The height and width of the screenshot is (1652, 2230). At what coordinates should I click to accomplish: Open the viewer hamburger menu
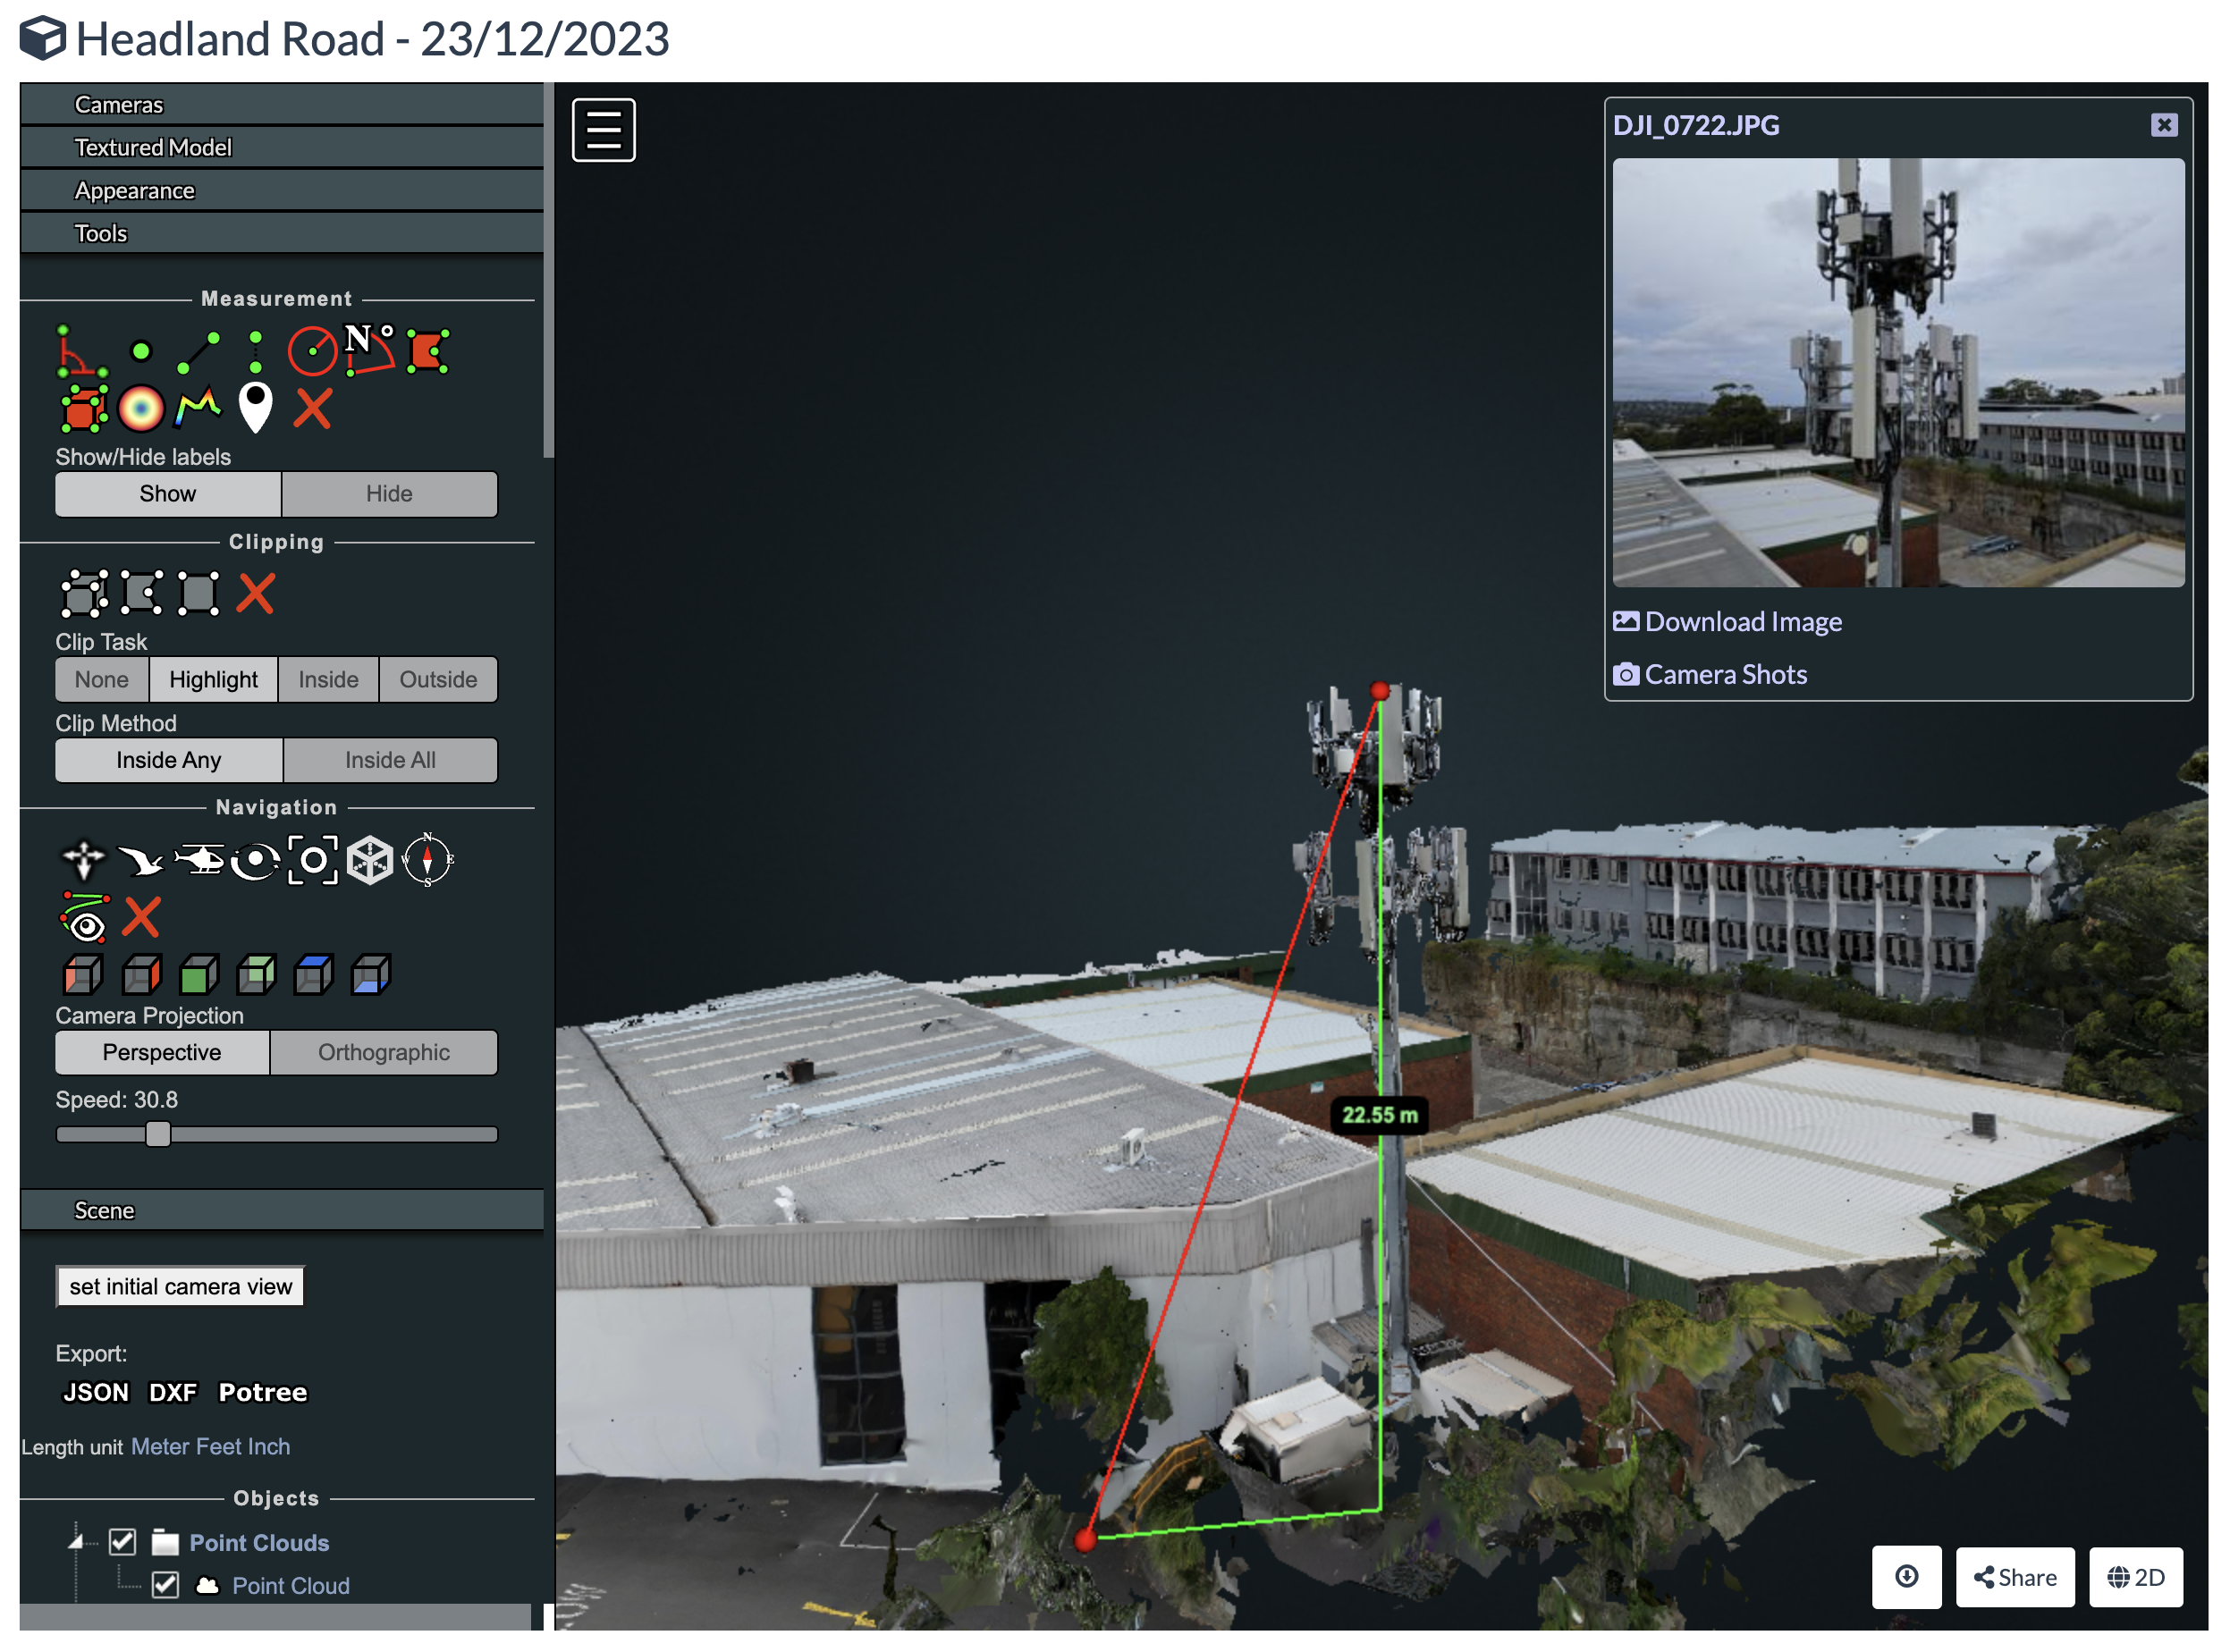[x=604, y=130]
